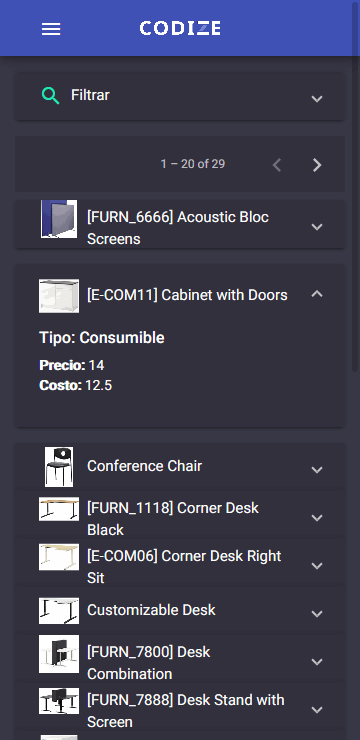Select the [FURN_7800] Desk Combination title

[149, 663]
